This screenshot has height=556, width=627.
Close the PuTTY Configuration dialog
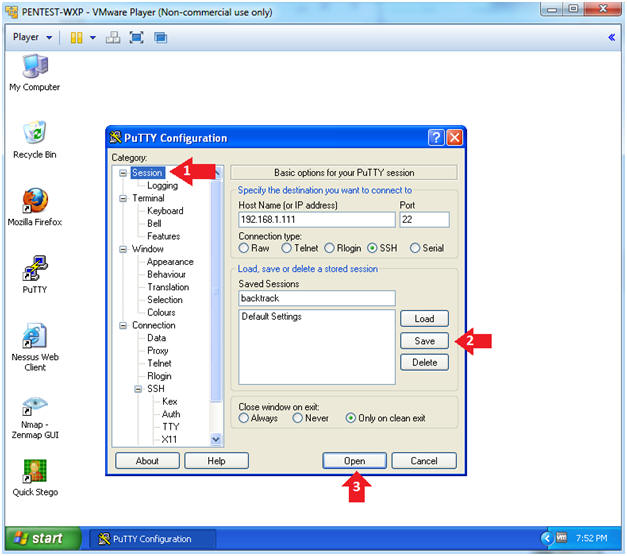click(x=455, y=138)
